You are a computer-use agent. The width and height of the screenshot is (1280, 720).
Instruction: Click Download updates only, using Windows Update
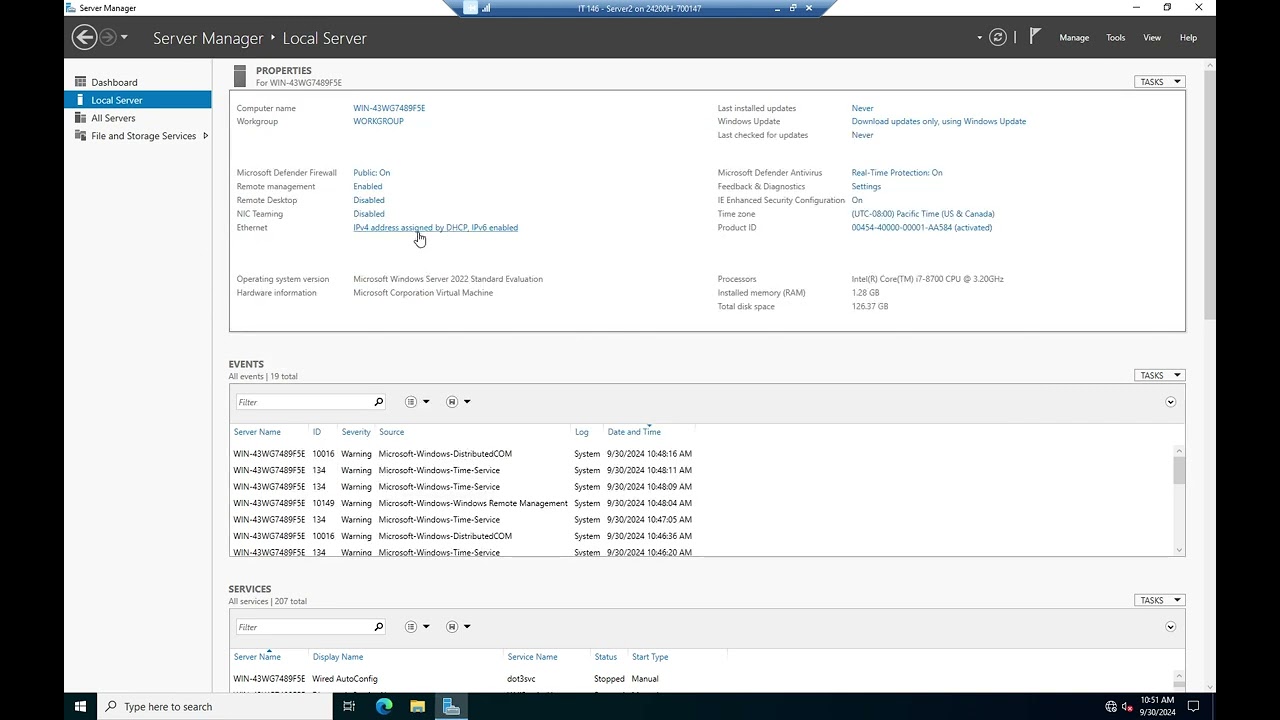click(938, 121)
